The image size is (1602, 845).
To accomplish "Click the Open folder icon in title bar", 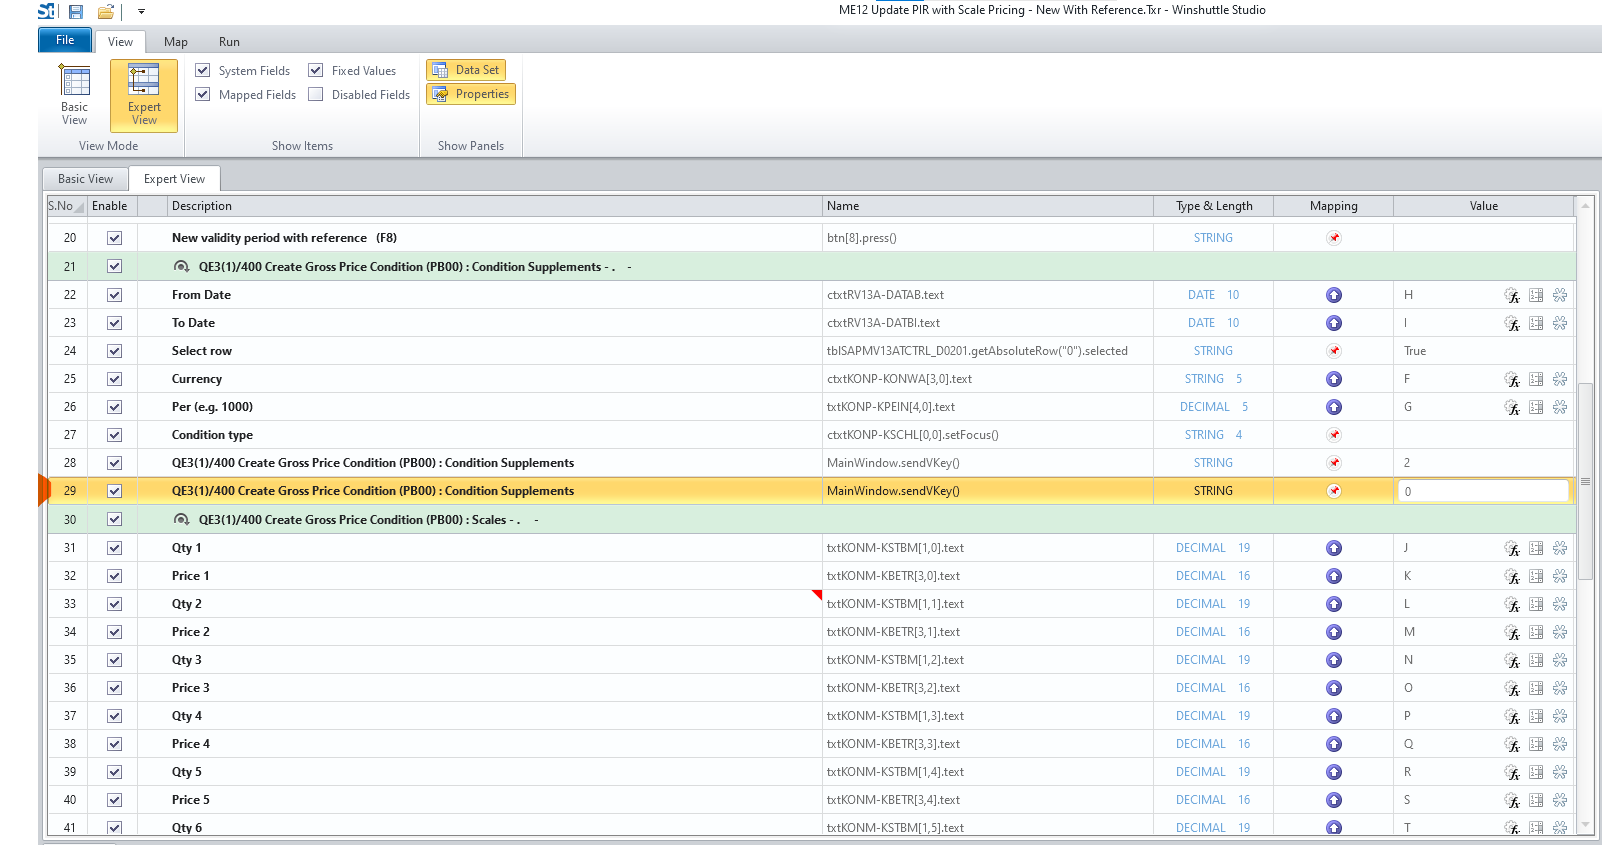I will 105,12.
